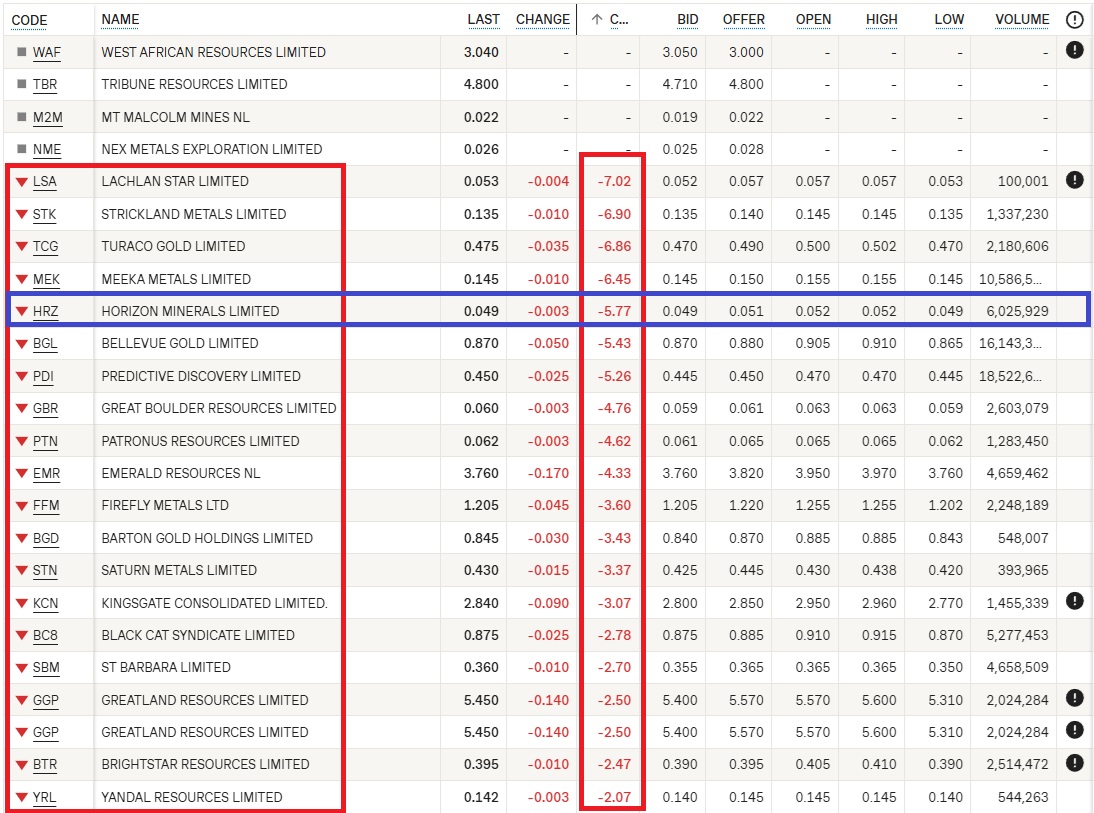Click grey square icon beside TBR

coord(21,85)
